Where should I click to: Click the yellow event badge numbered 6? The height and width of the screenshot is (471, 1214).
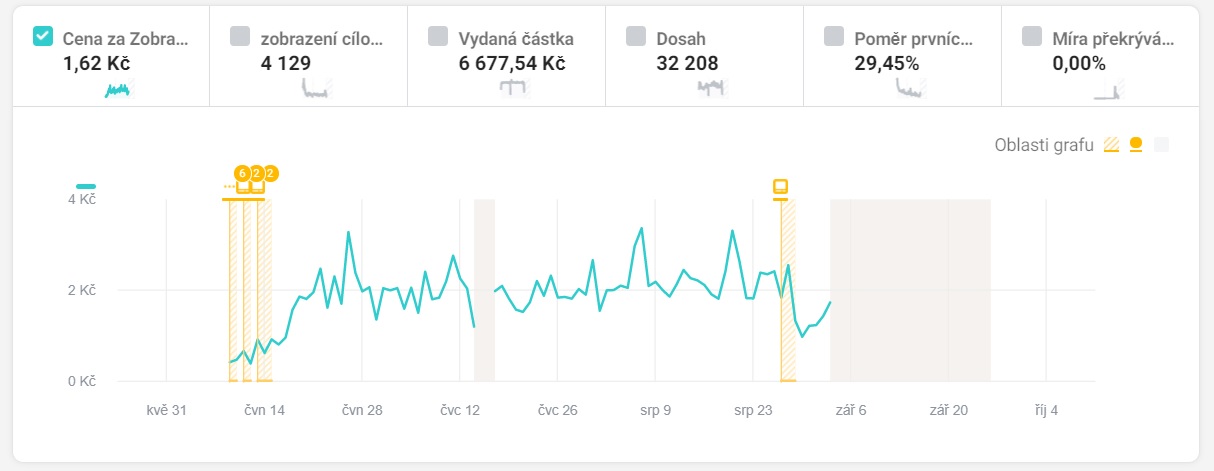click(241, 173)
